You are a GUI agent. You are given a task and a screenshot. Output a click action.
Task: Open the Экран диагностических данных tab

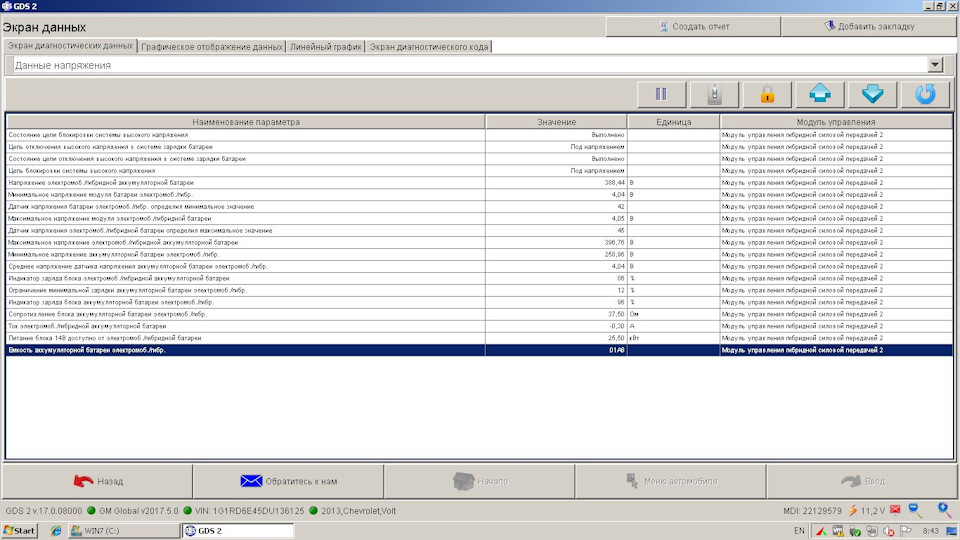(x=70, y=46)
